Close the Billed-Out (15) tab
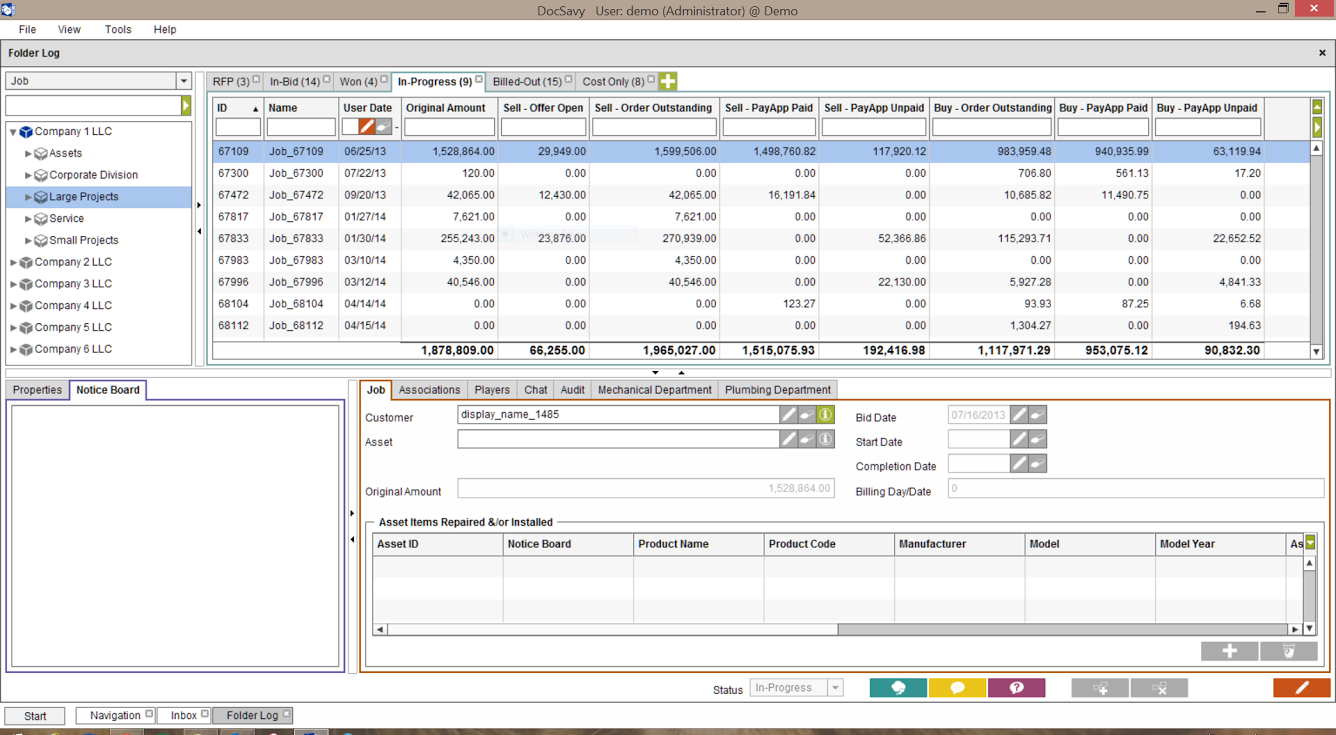 [x=568, y=79]
